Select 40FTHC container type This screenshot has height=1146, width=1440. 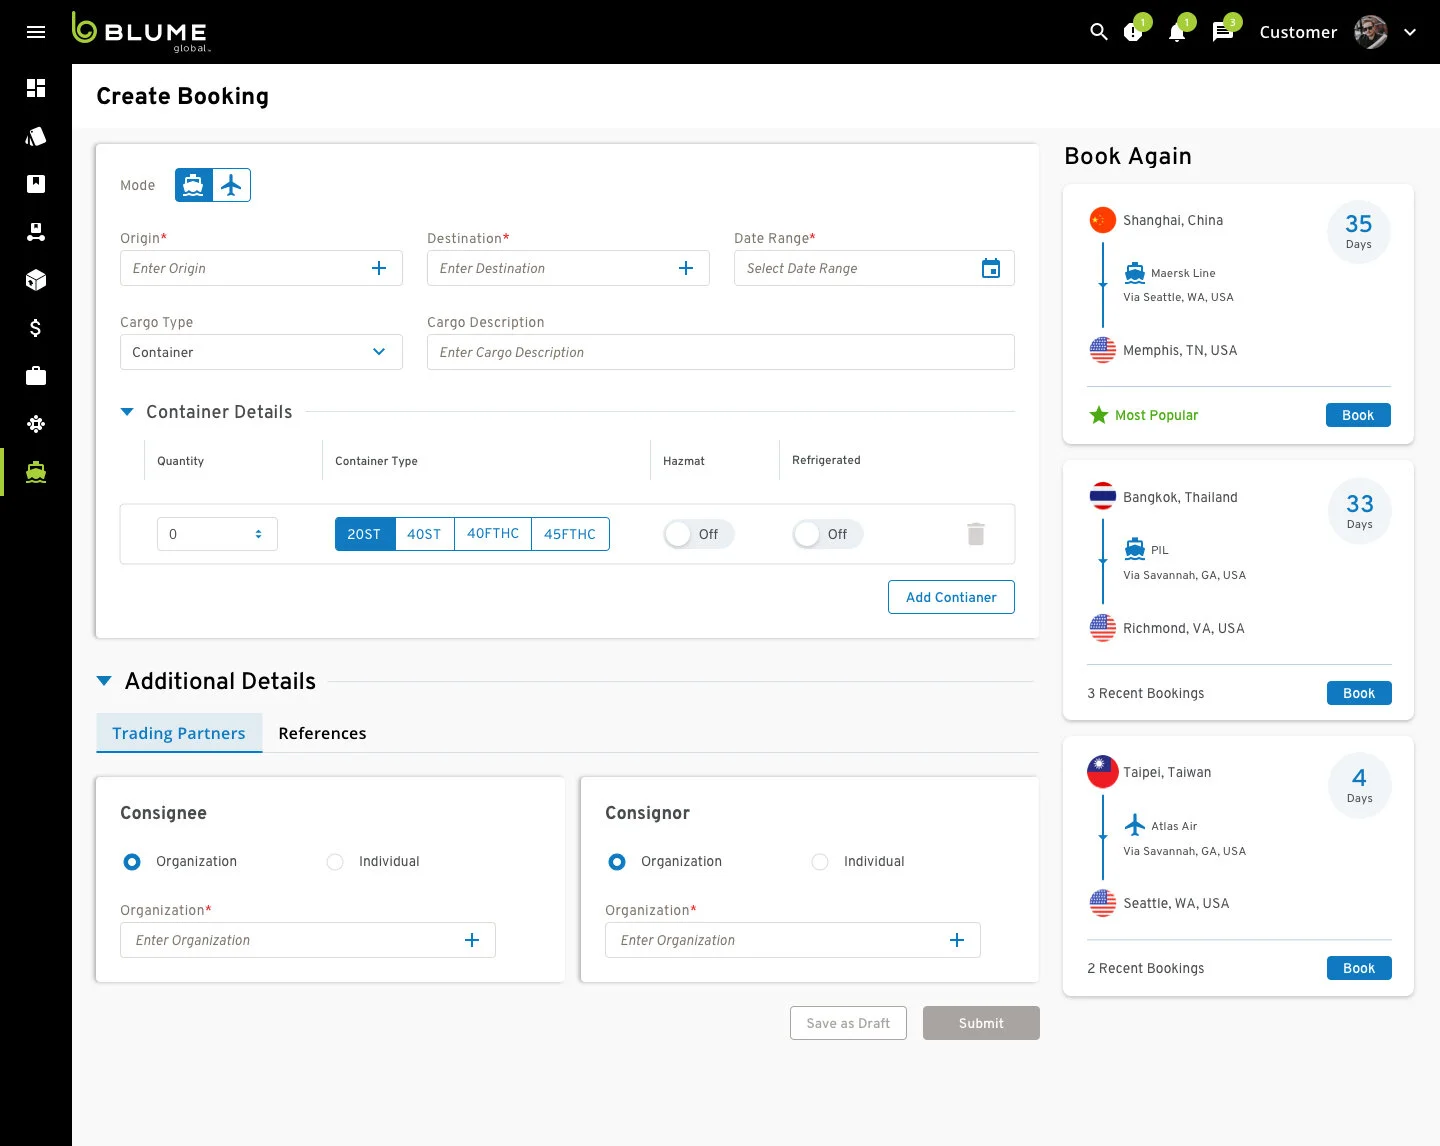493,534
